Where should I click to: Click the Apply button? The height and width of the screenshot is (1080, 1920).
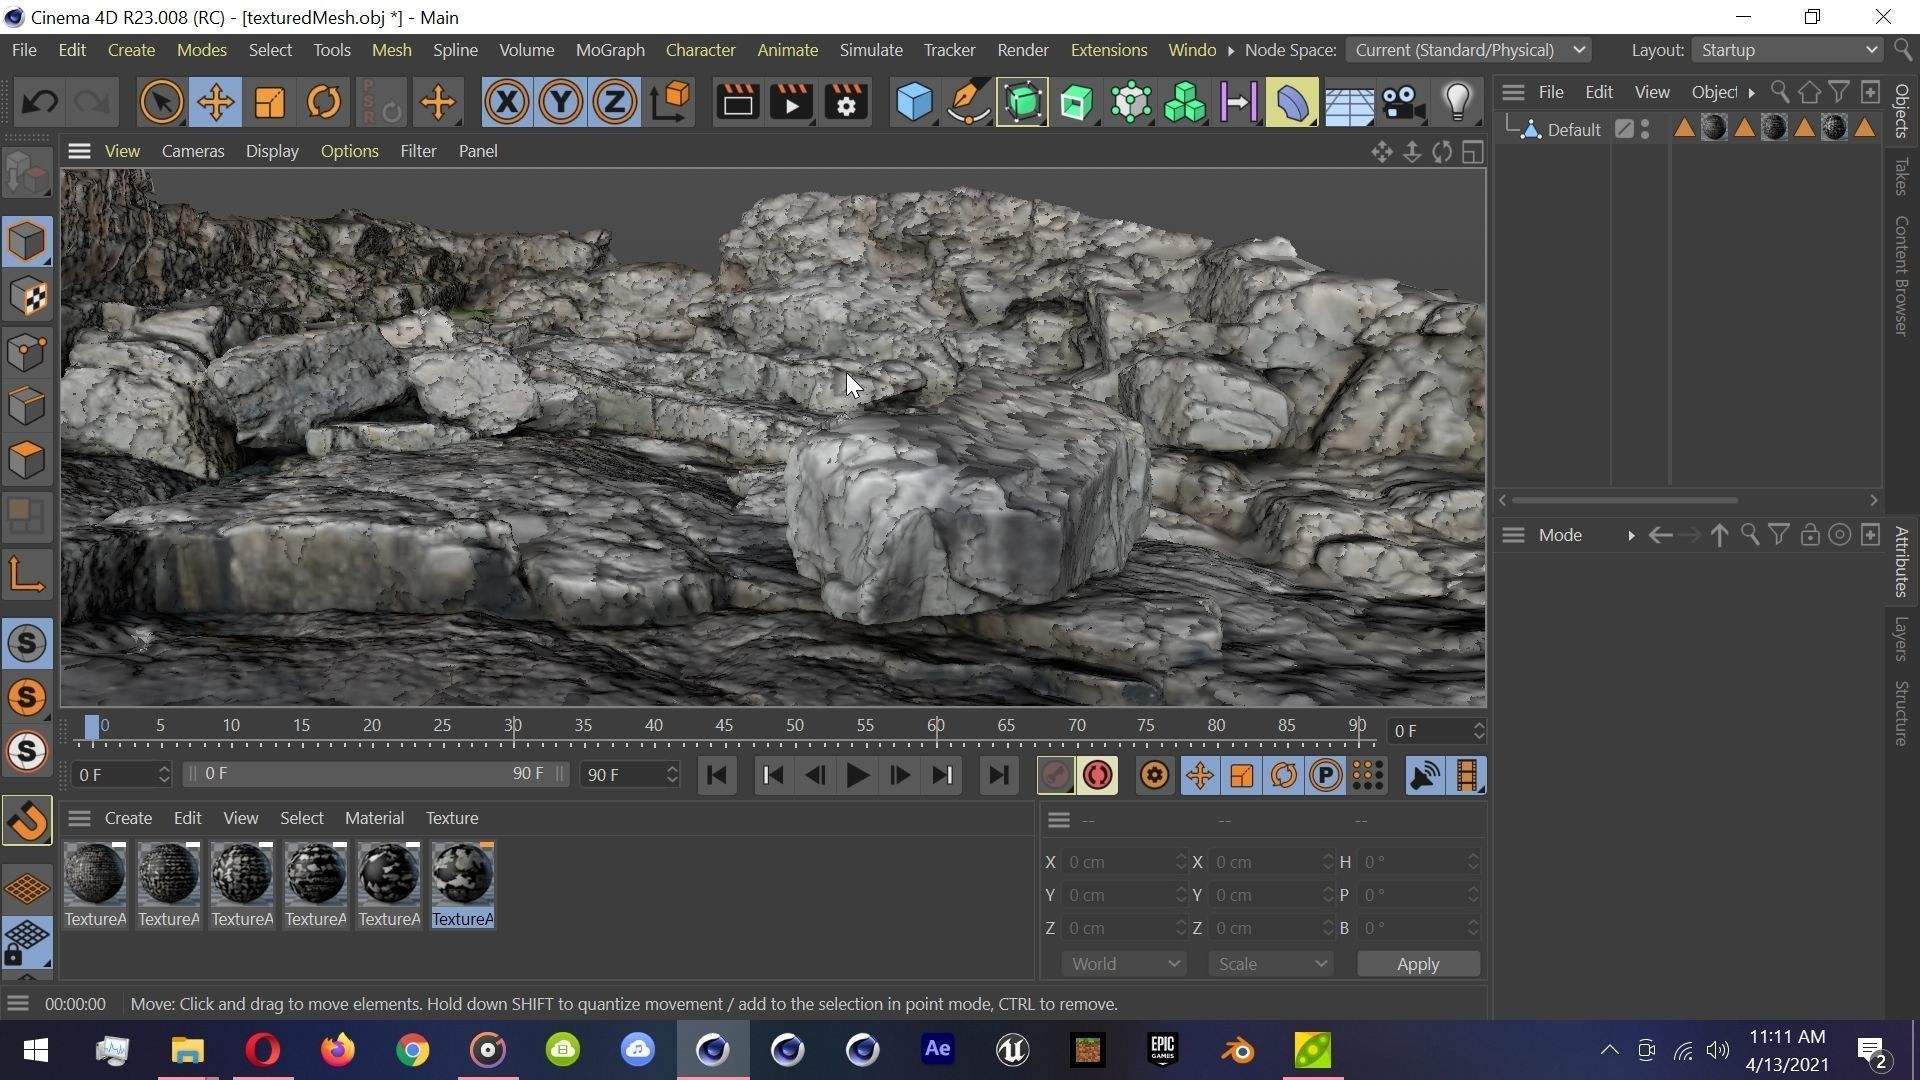pos(1418,964)
